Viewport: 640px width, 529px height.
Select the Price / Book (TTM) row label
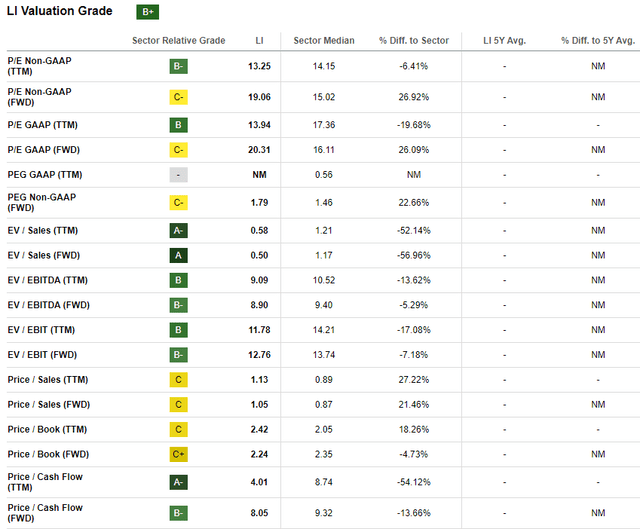point(47,429)
